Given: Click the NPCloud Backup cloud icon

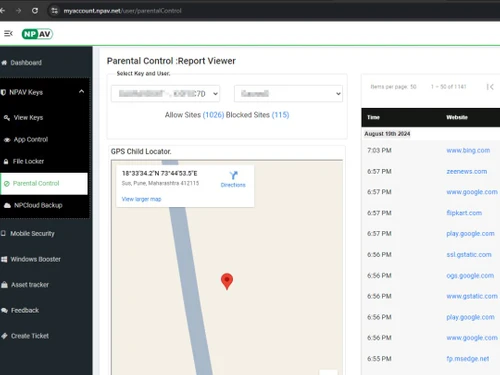Looking at the screenshot, I should [7, 205].
